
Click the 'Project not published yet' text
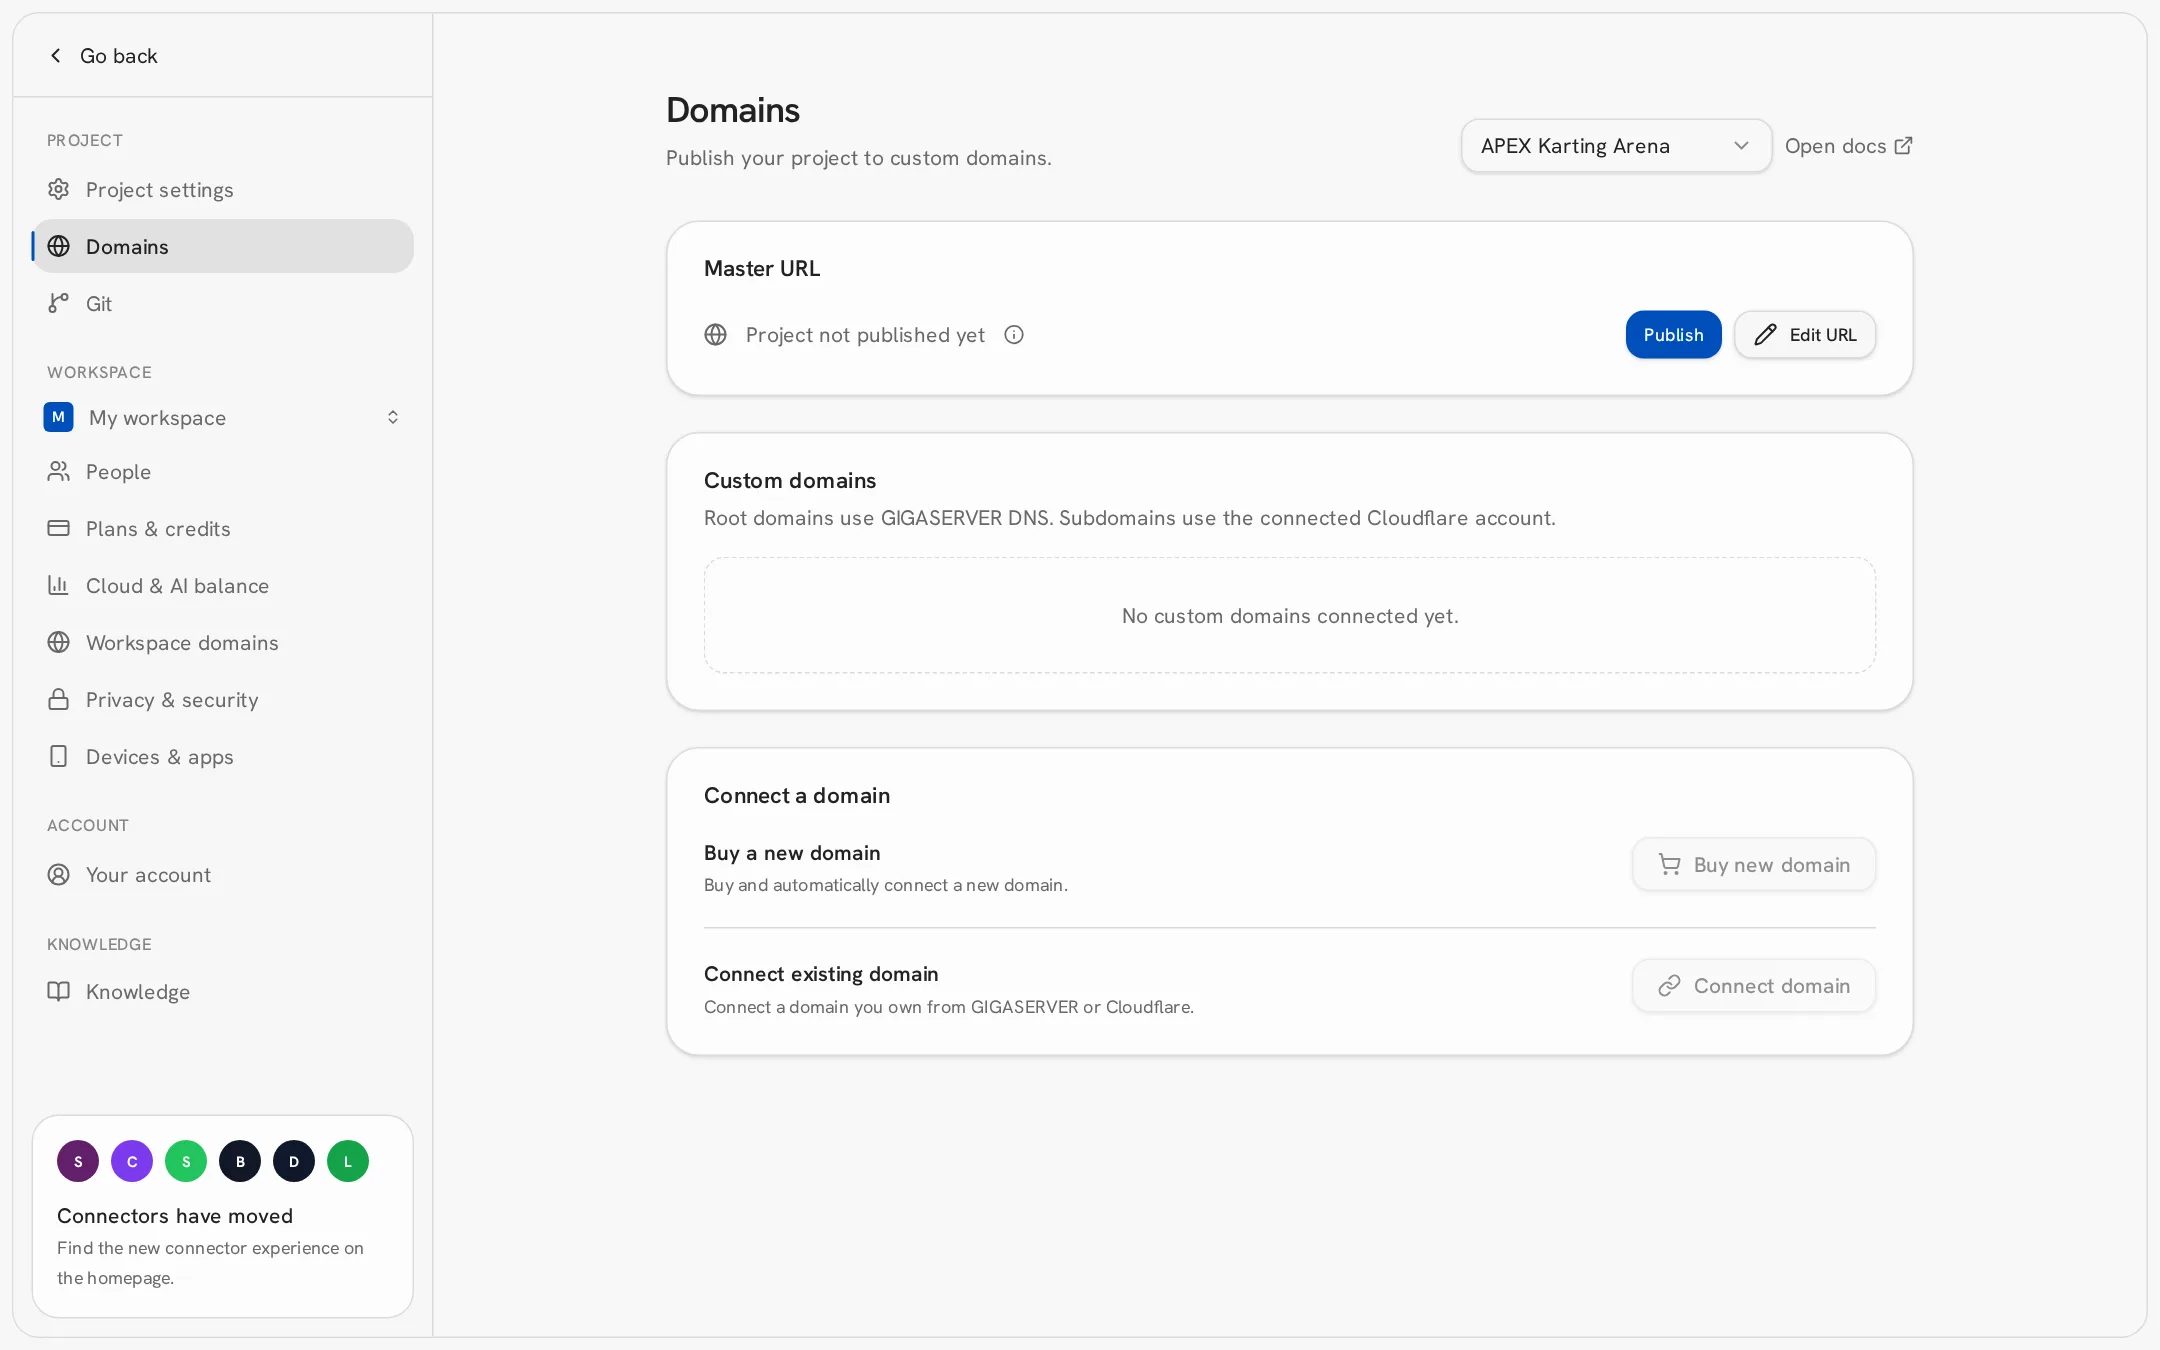coord(865,335)
